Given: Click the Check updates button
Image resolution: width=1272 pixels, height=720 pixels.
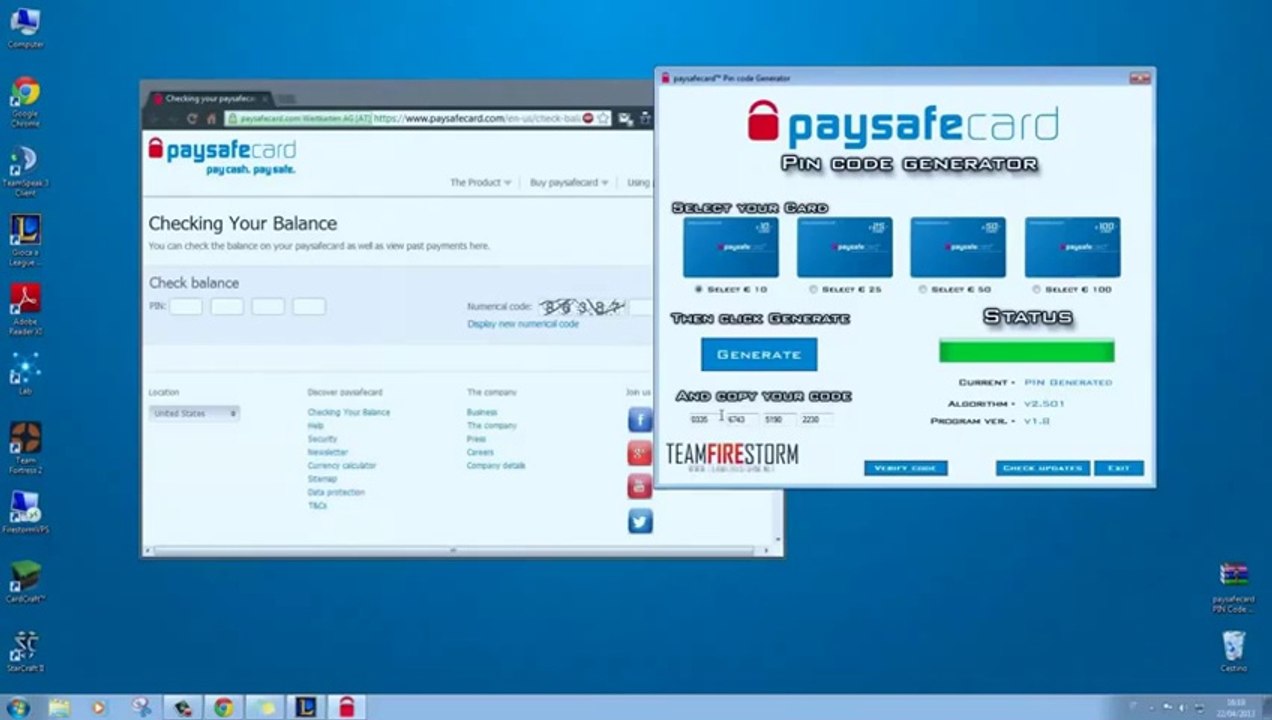Looking at the screenshot, I should (x=1042, y=468).
